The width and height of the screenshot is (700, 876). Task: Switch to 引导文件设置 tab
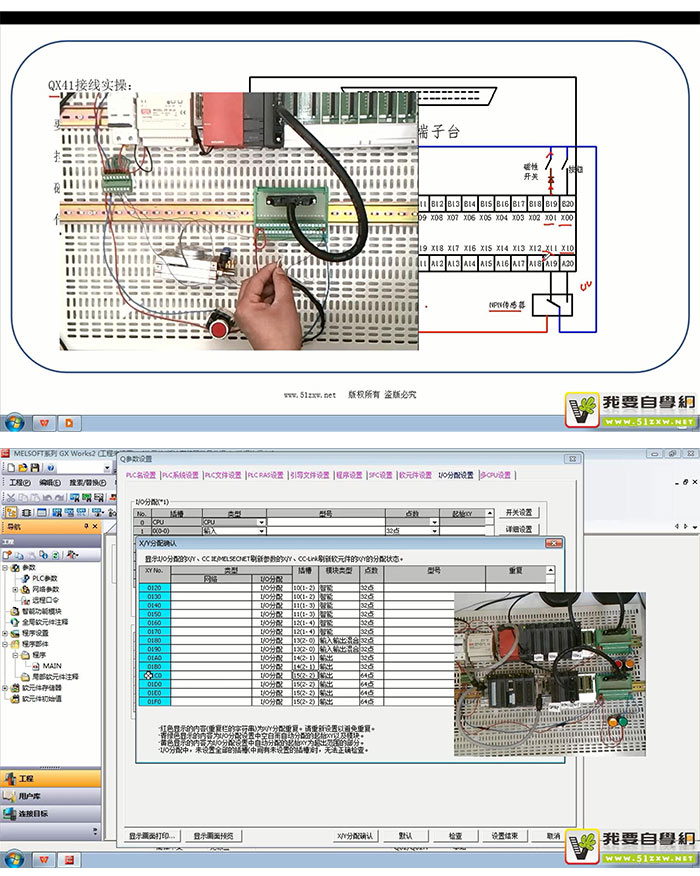[x=310, y=475]
